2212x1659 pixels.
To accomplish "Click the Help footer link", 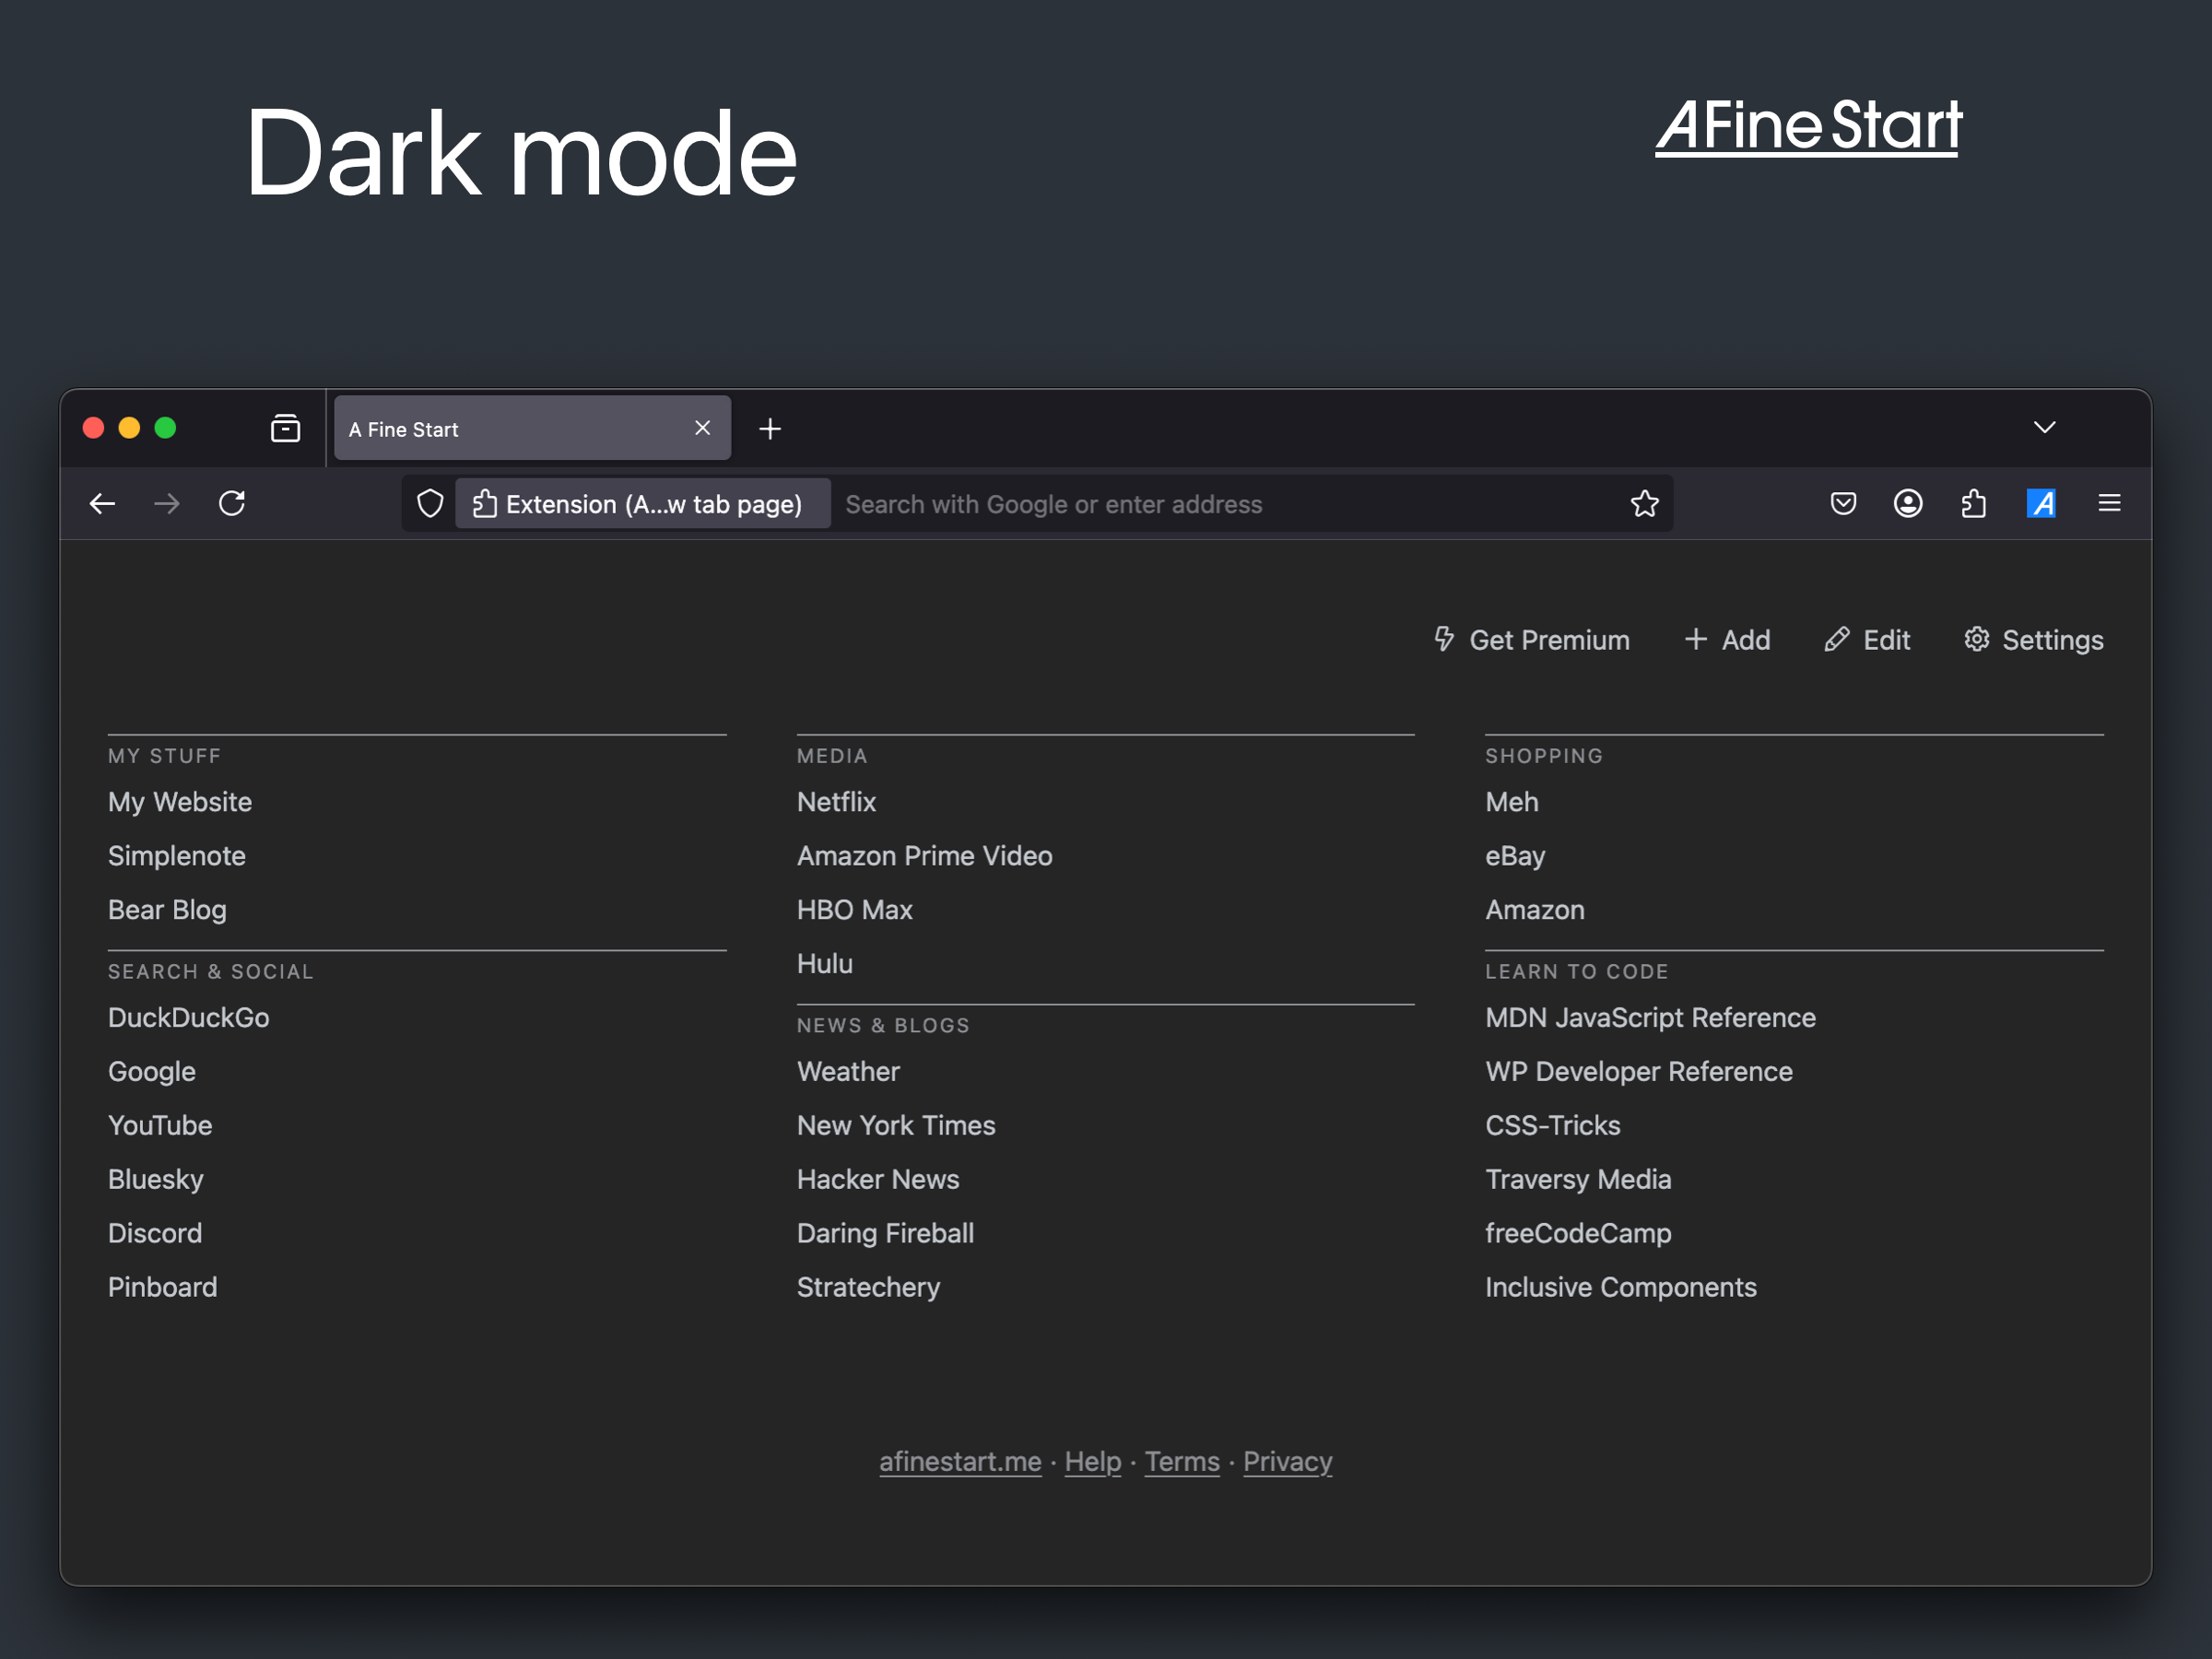I will click(x=1093, y=1462).
